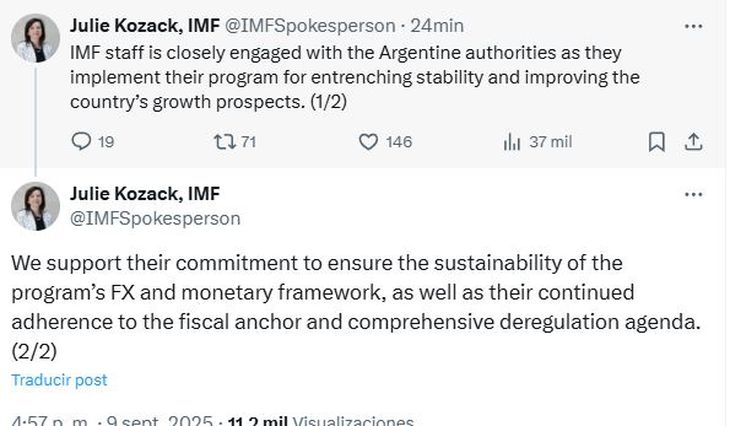Click Traducir post to translate the post
The height and width of the screenshot is (426, 730).
(x=59, y=380)
